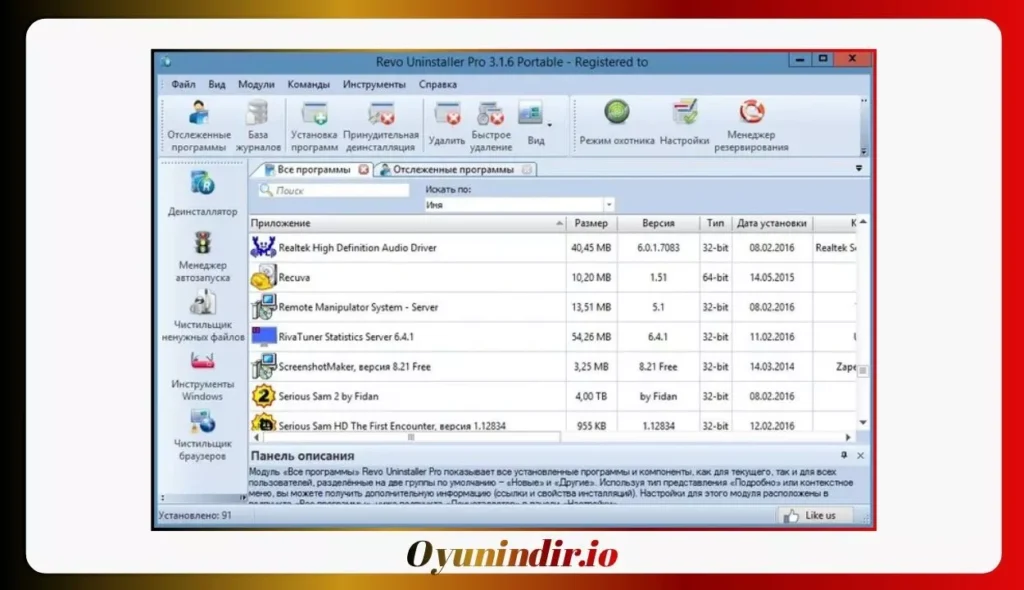Open the Вид menu
1024x590 pixels.
tap(217, 84)
